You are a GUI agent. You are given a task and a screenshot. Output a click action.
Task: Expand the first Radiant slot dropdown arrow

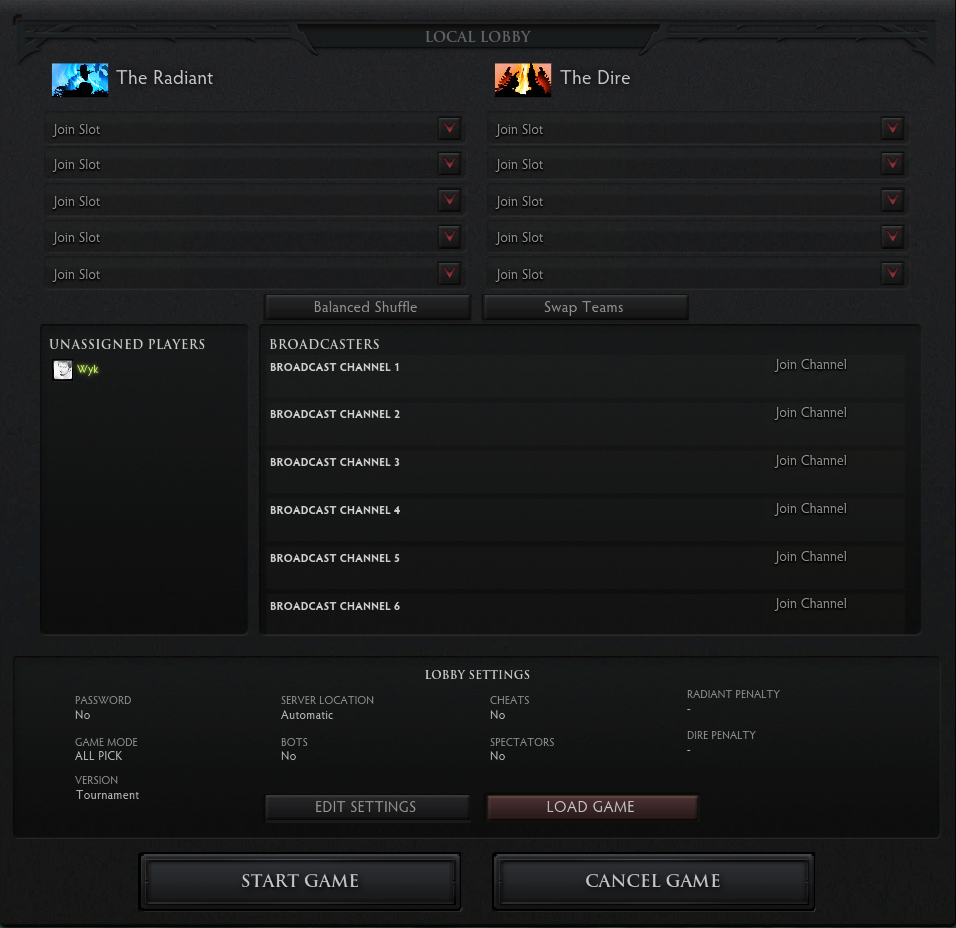(x=449, y=128)
